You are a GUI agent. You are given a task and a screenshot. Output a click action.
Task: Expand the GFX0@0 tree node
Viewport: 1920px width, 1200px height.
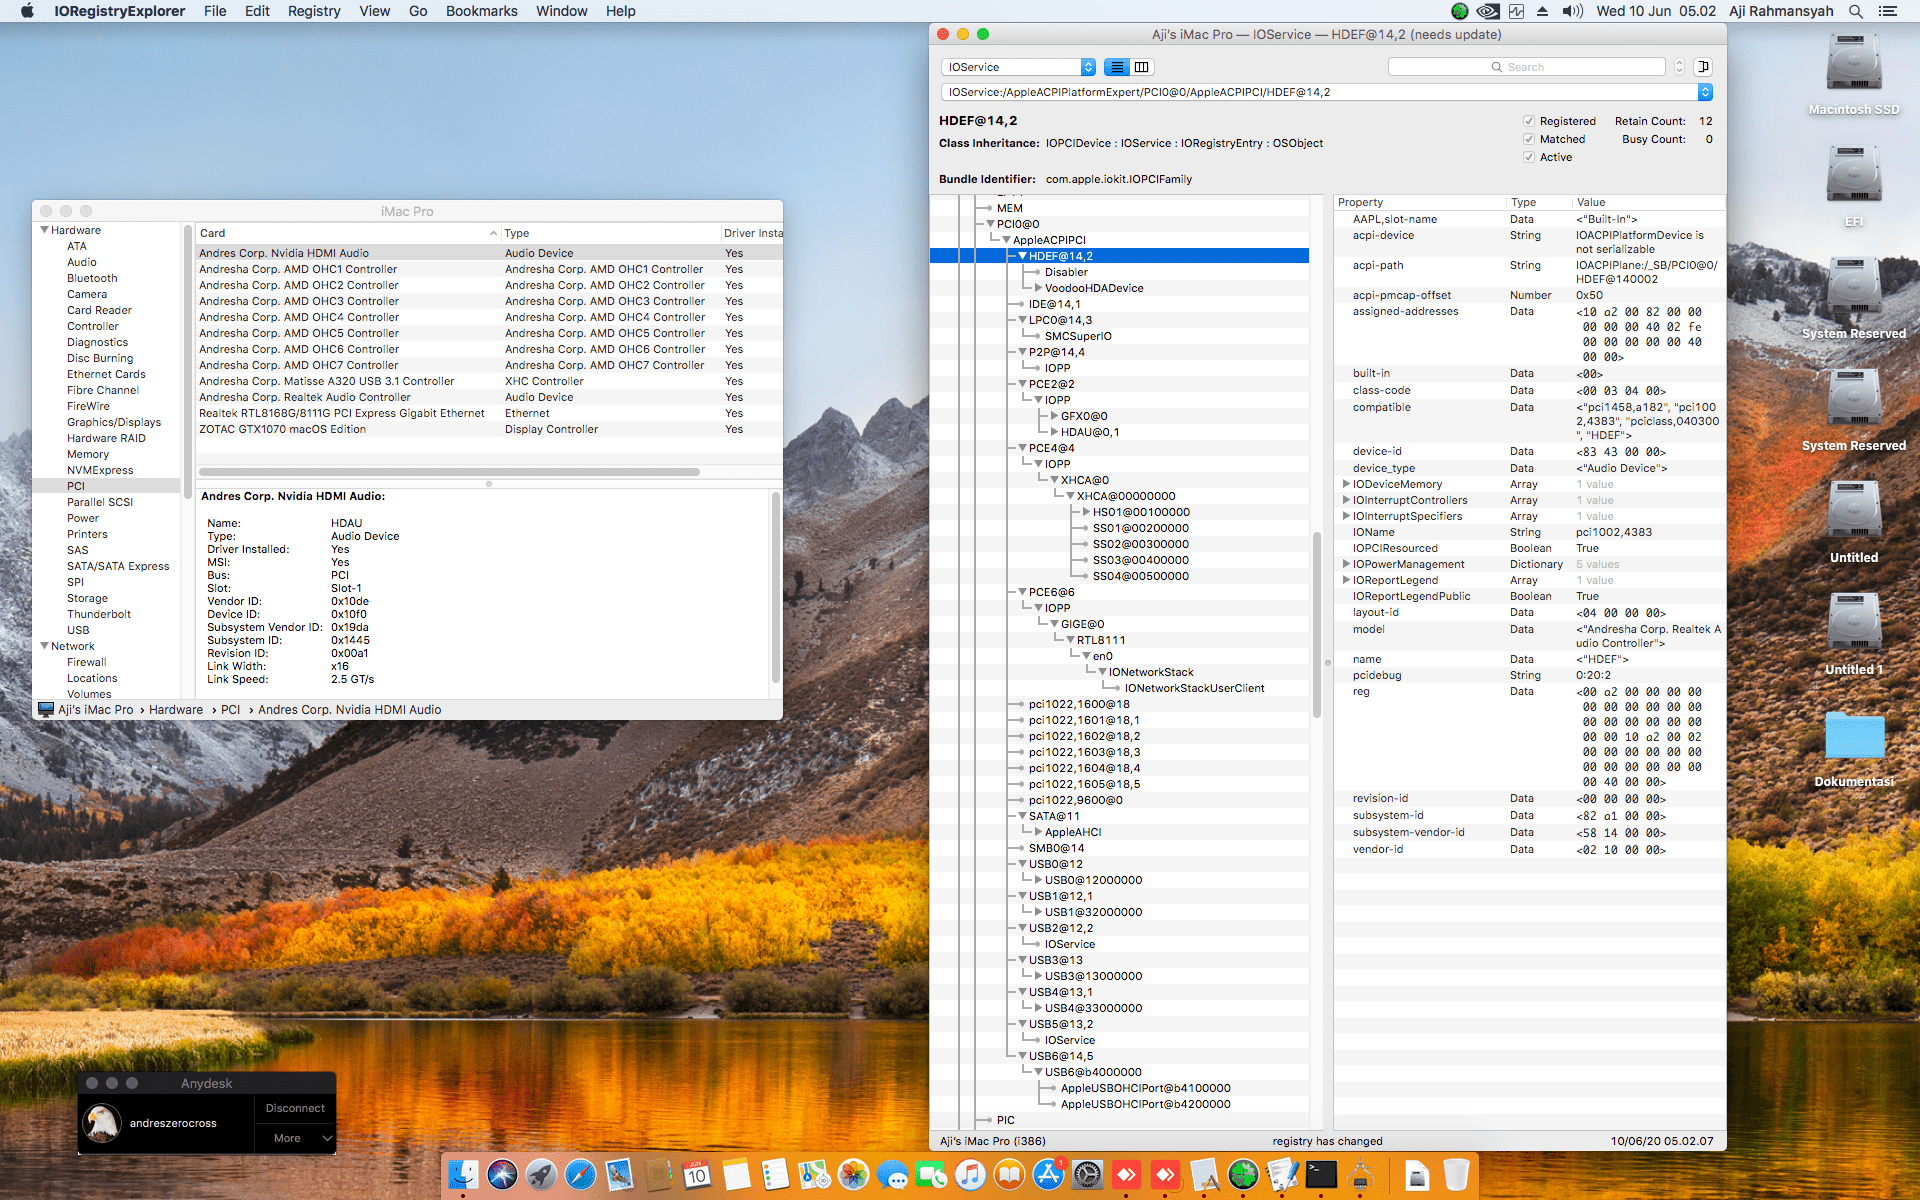click(1054, 416)
